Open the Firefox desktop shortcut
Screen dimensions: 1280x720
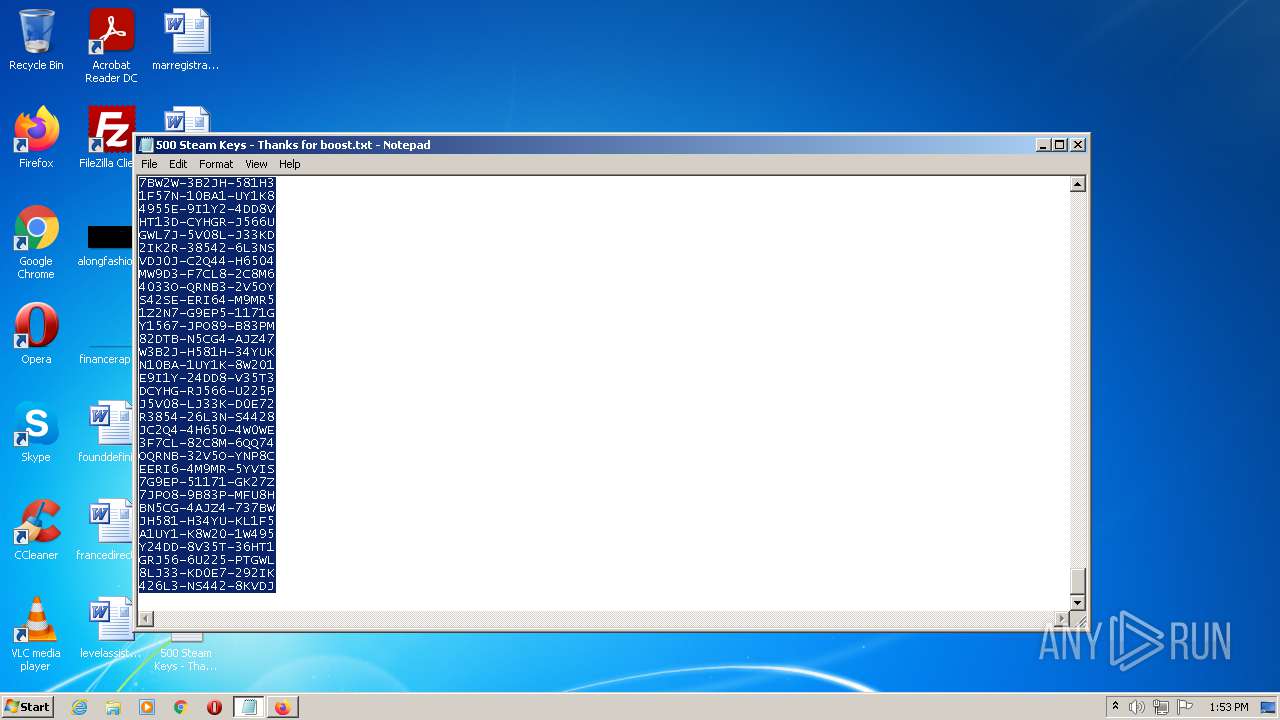pos(36,138)
